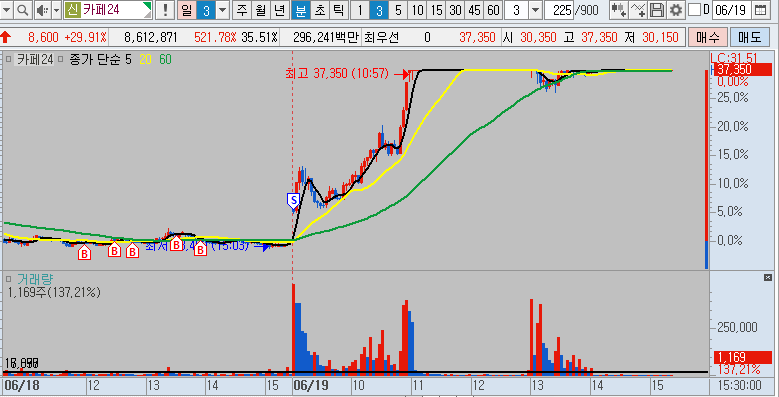Click the 종가 단순 5 legend text
This screenshot has width=779, height=397.
click(x=100, y=60)
